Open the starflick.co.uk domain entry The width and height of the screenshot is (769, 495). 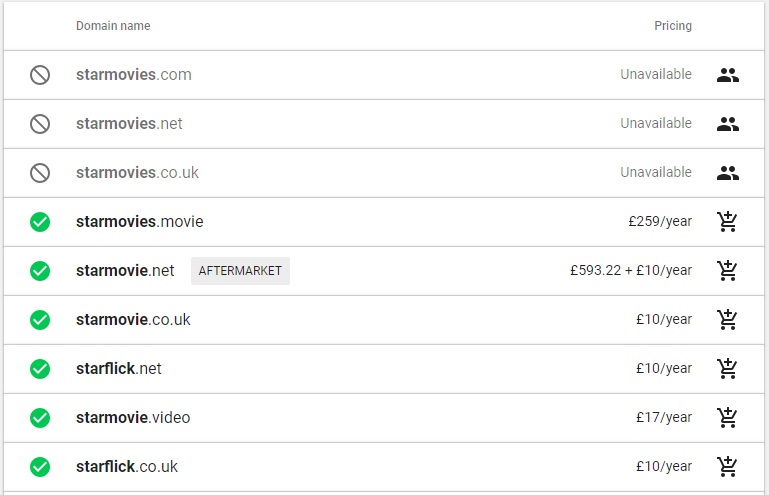click(127, 467)
